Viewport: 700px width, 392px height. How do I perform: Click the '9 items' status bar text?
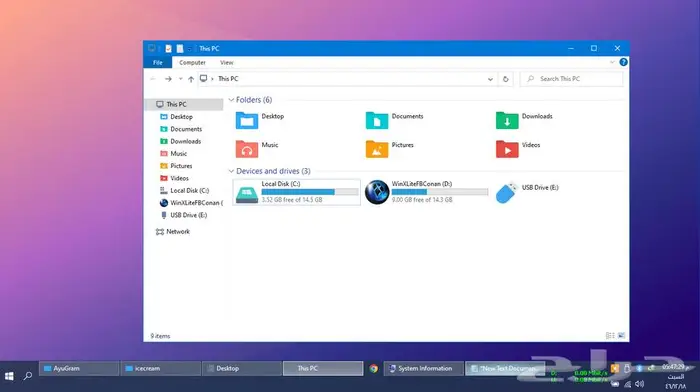click(x=160, y=336)
